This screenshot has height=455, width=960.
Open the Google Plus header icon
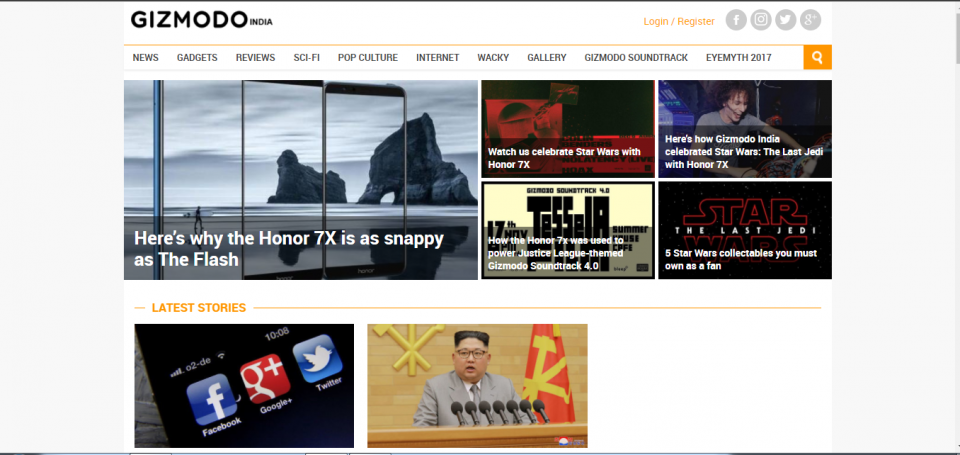point(811,20)
